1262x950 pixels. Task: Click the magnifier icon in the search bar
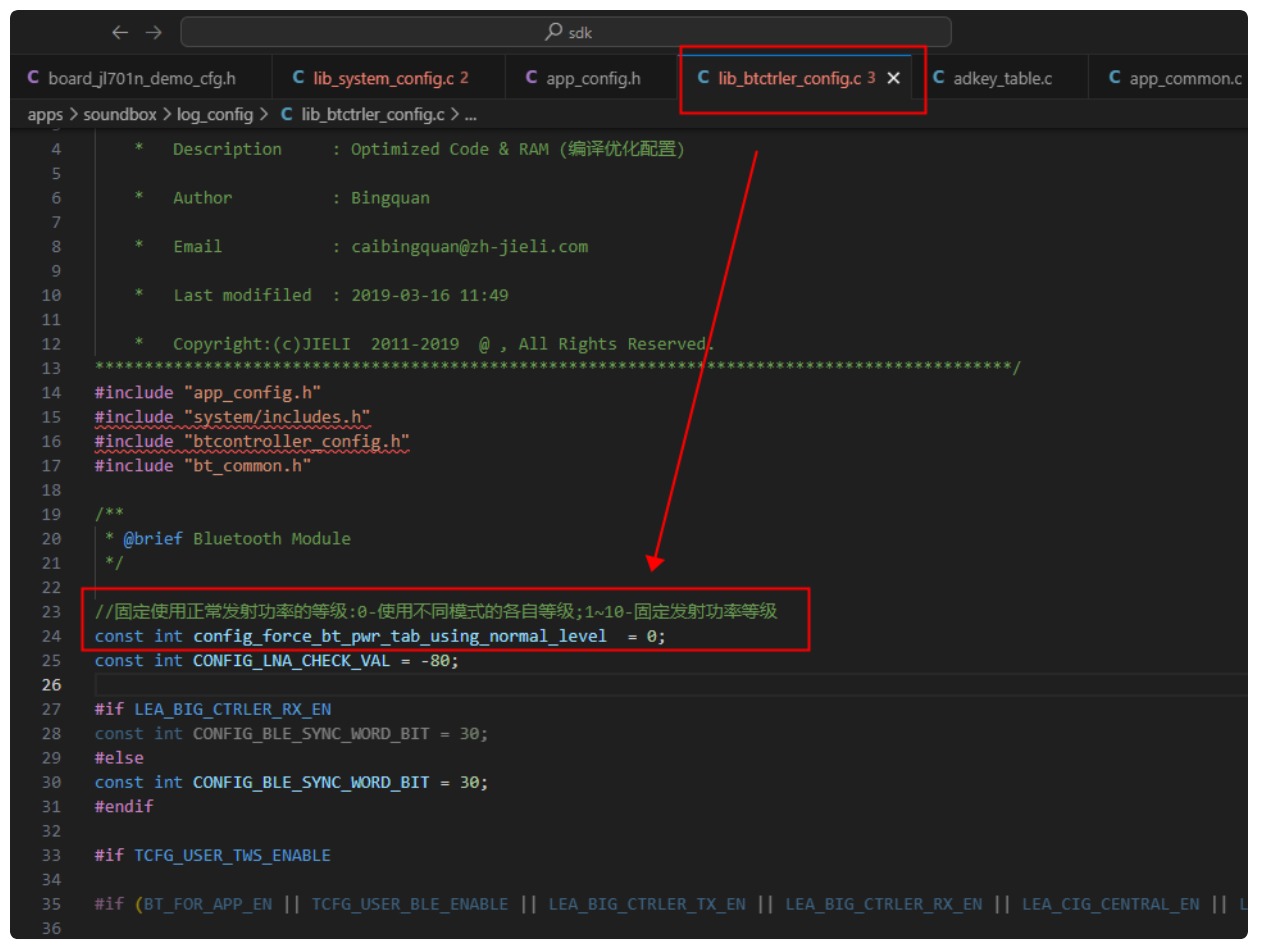[x=553, y=32]
